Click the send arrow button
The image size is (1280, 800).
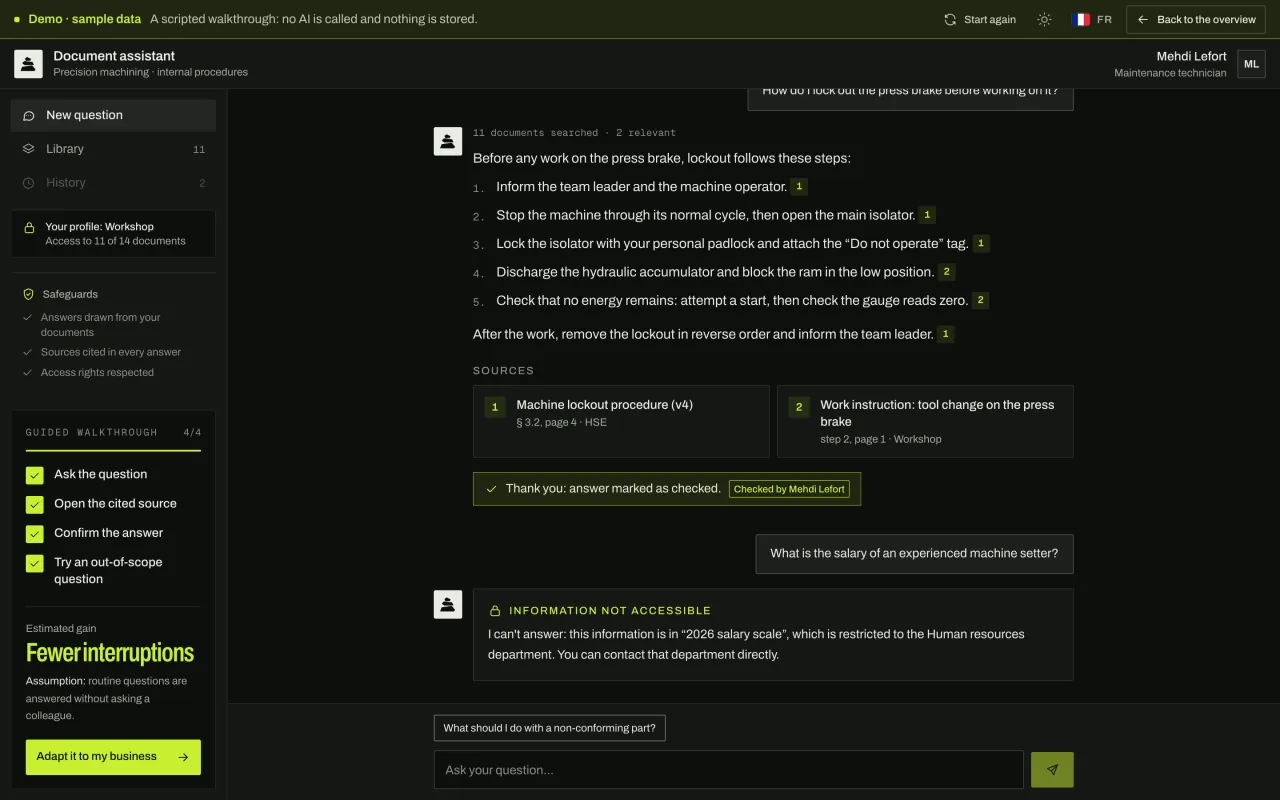click(1052, 770)
